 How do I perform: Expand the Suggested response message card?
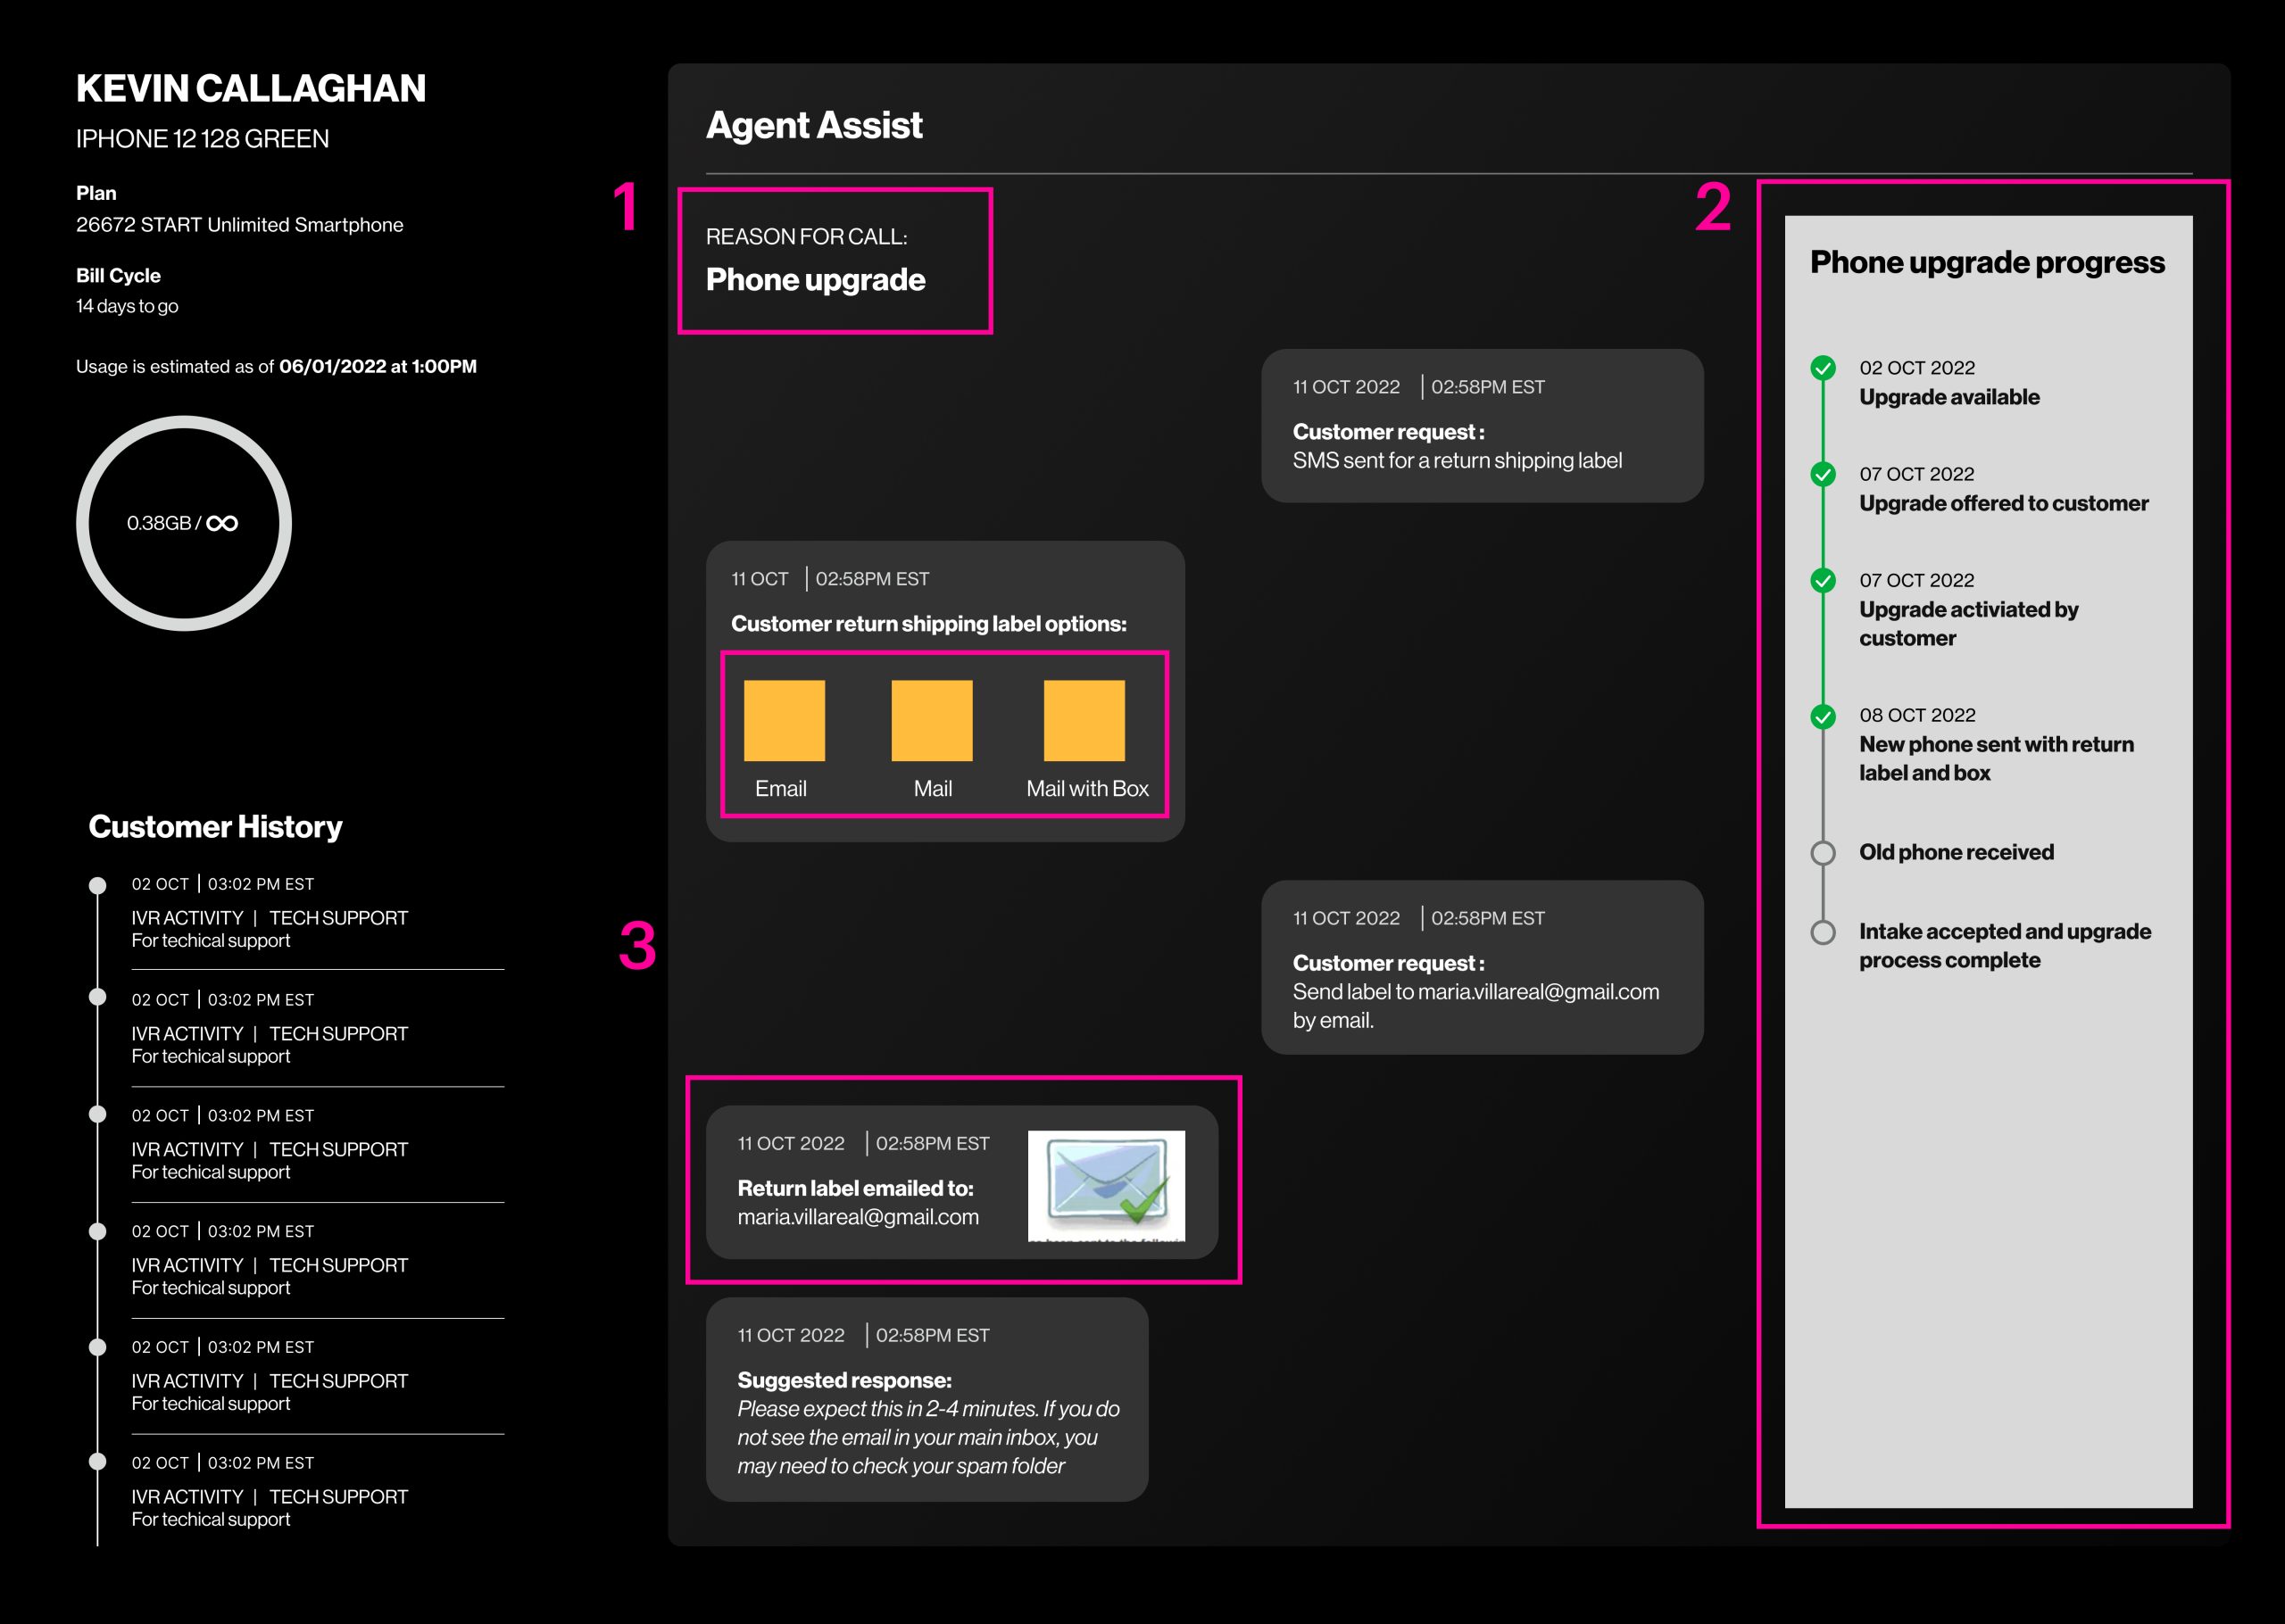coord(925,1400)
